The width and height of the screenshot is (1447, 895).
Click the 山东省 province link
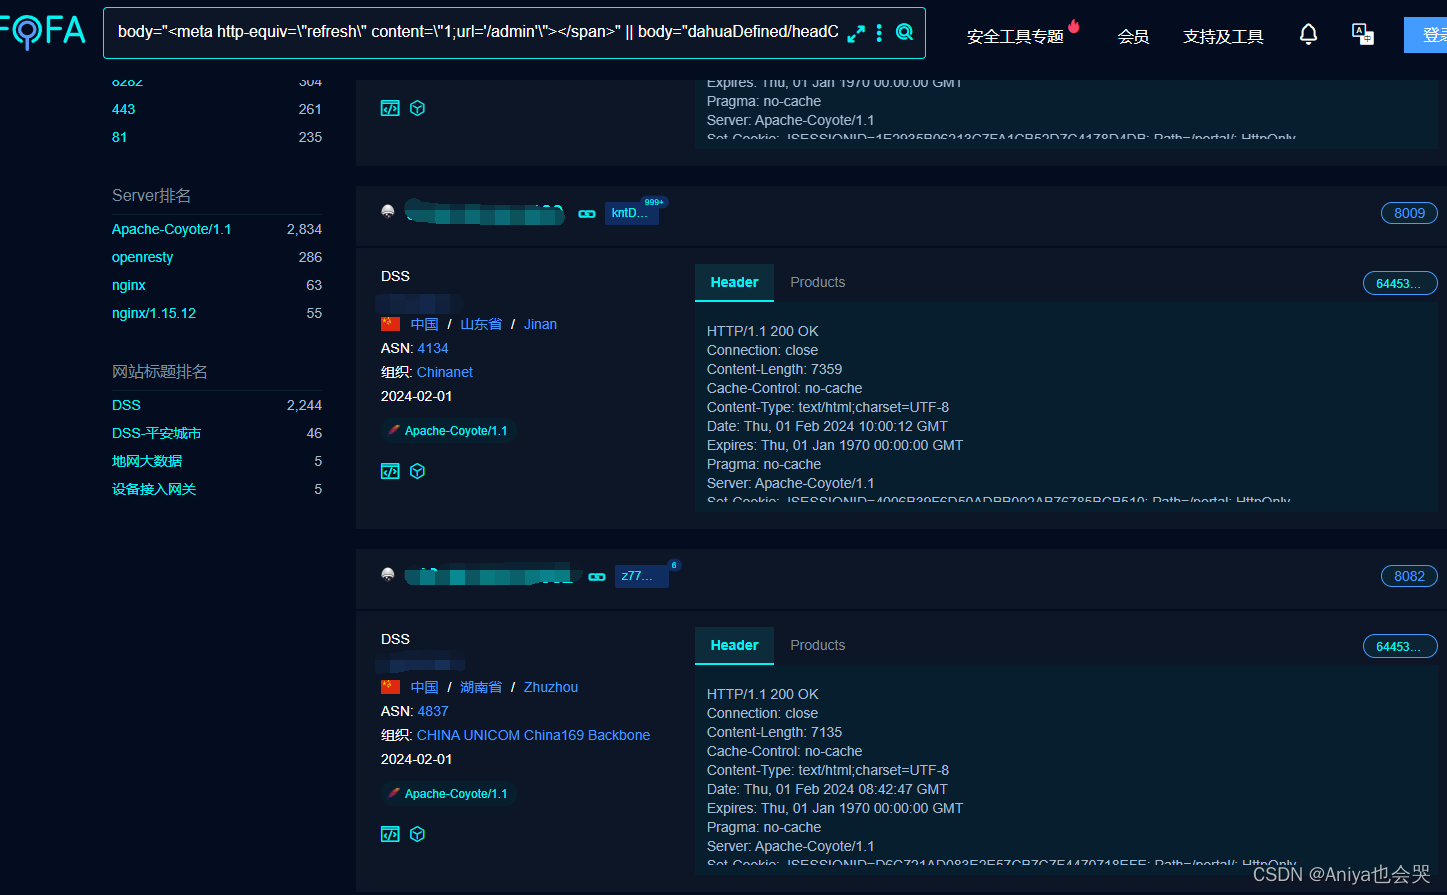click(481, 324)
